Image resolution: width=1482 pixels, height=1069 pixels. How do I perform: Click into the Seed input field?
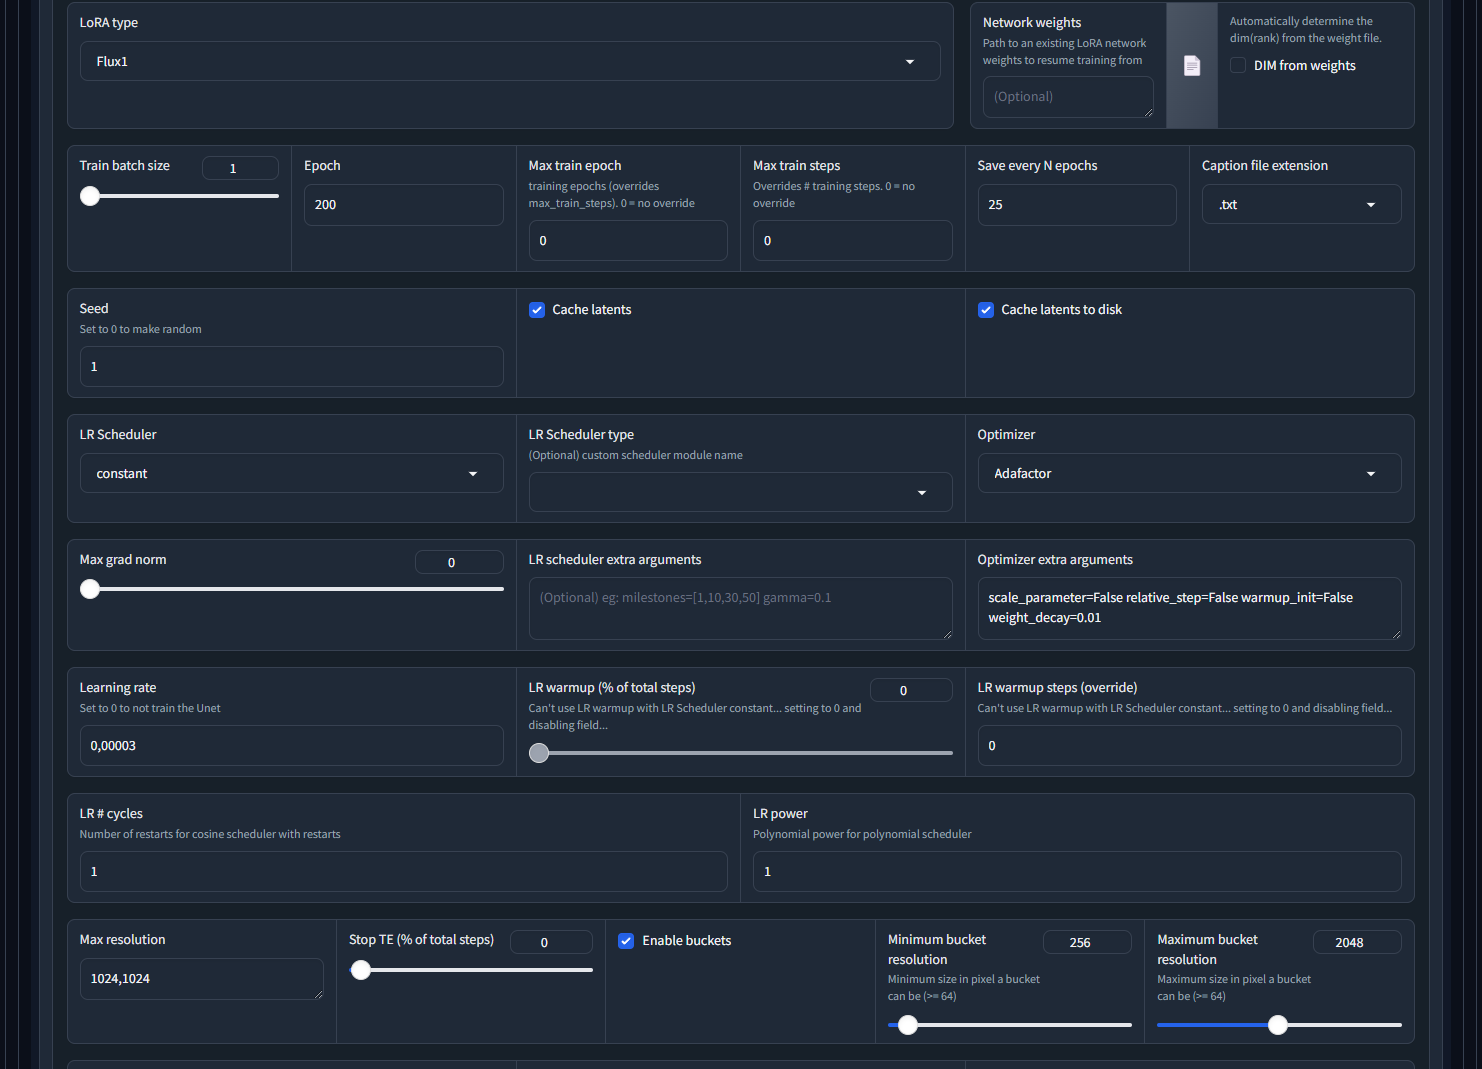point(291,367)
